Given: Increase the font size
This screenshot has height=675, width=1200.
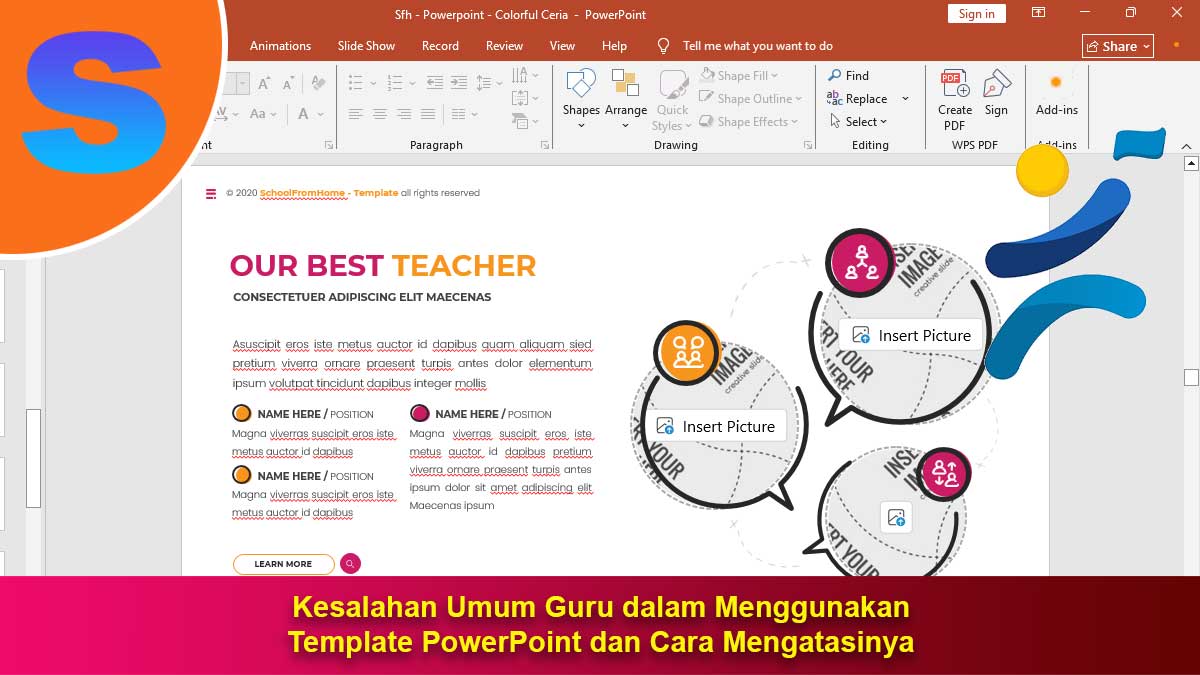Looking at the screenshot, I should click(264, 84).
